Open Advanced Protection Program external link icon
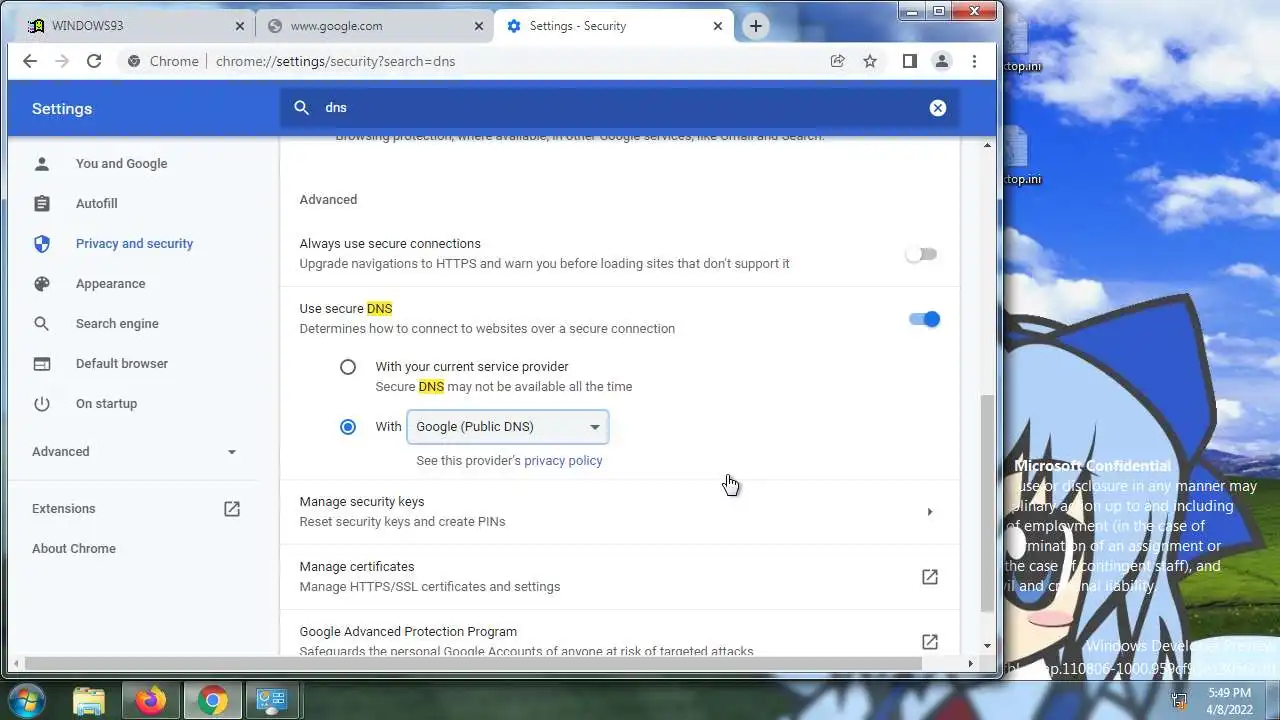Image resolution: width=1280 pixels, height=720 pixels. coord(930,642)
